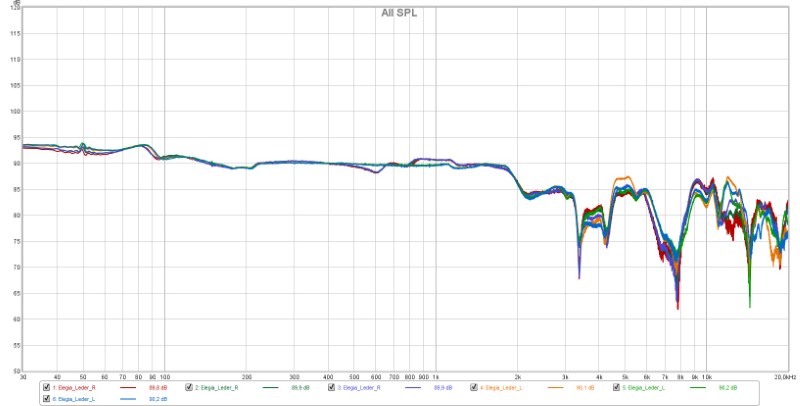Toggle trace 5 Elegia_Leder_L checkbox
The image size is (800, 406).
click(x=617, y=387)
